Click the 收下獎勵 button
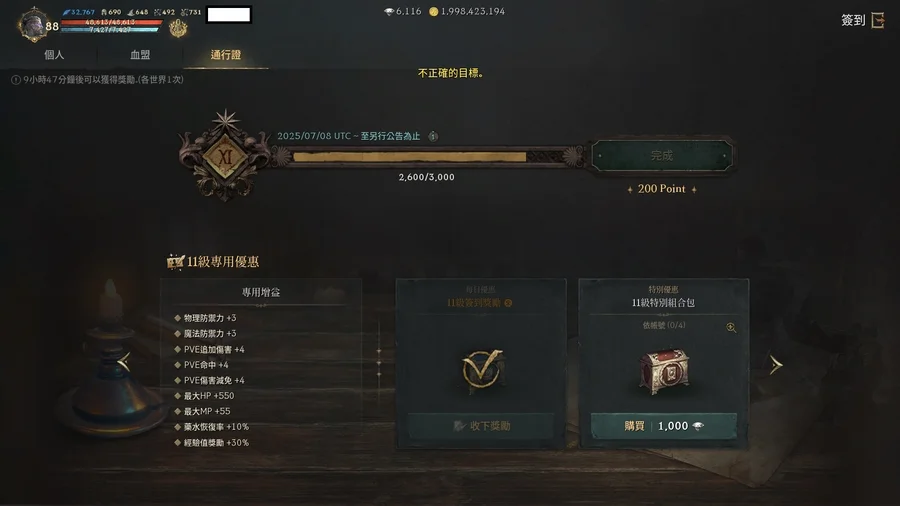This screenshot has width=900, height=506. (481, 426)
